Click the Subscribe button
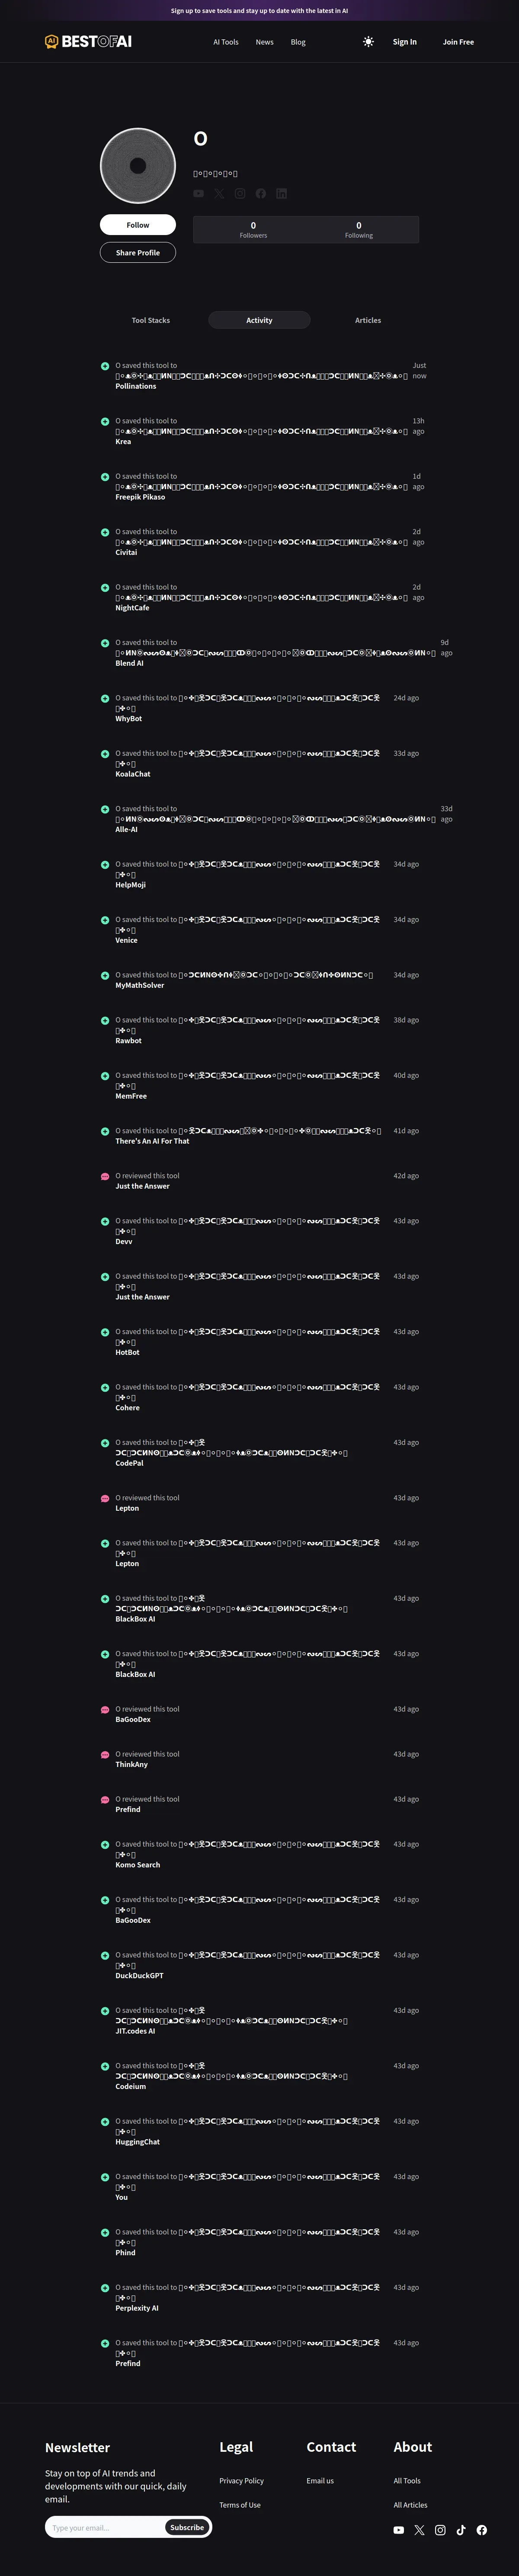This screenshot has height=2576, width=519. point(187,2527)
